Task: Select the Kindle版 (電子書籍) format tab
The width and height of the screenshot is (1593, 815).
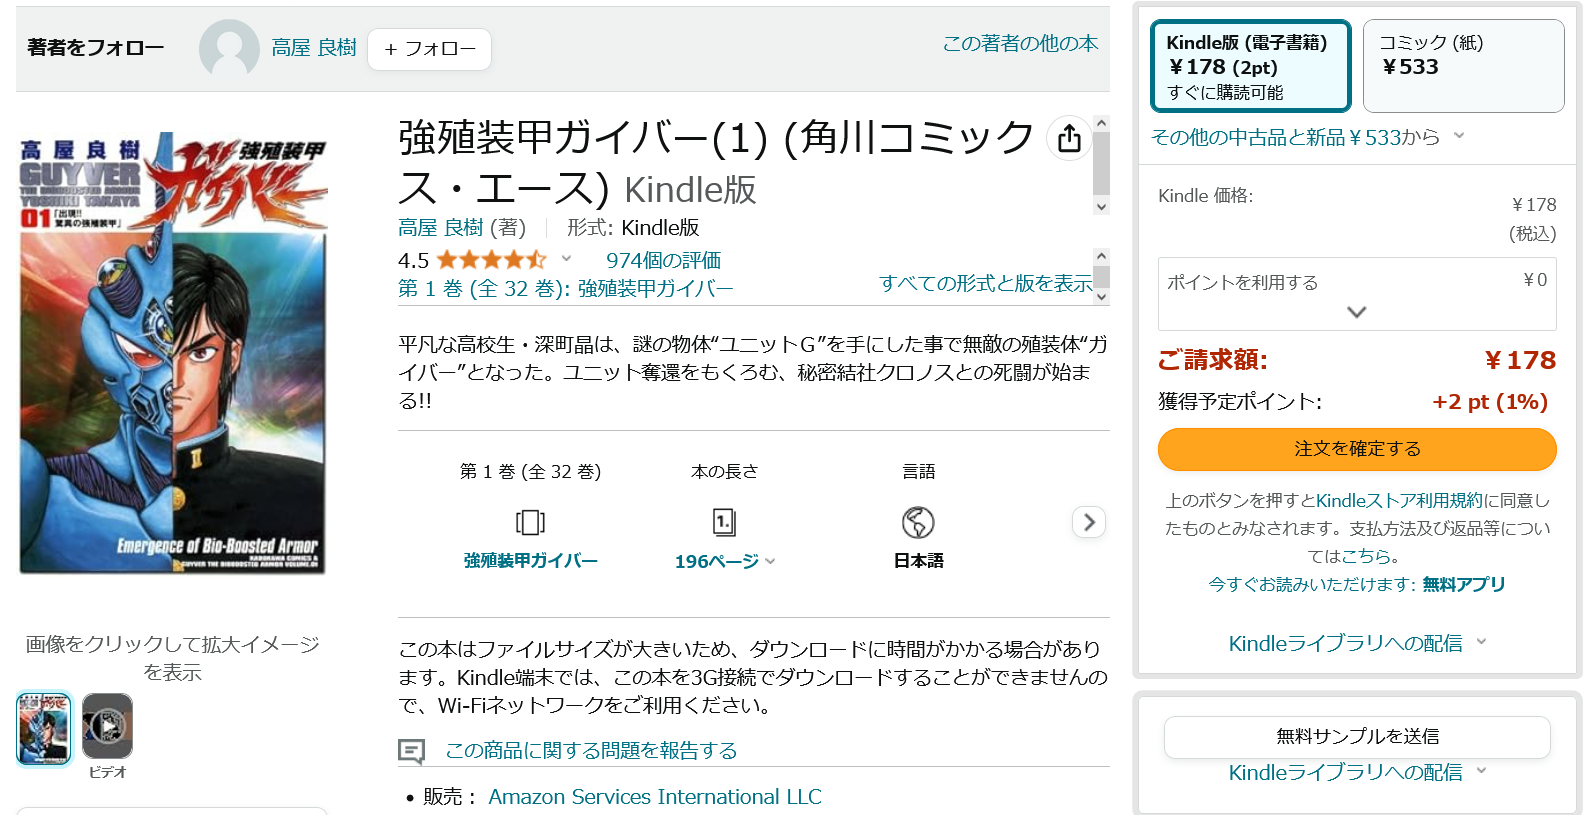Action: [x=1250, y=66]
